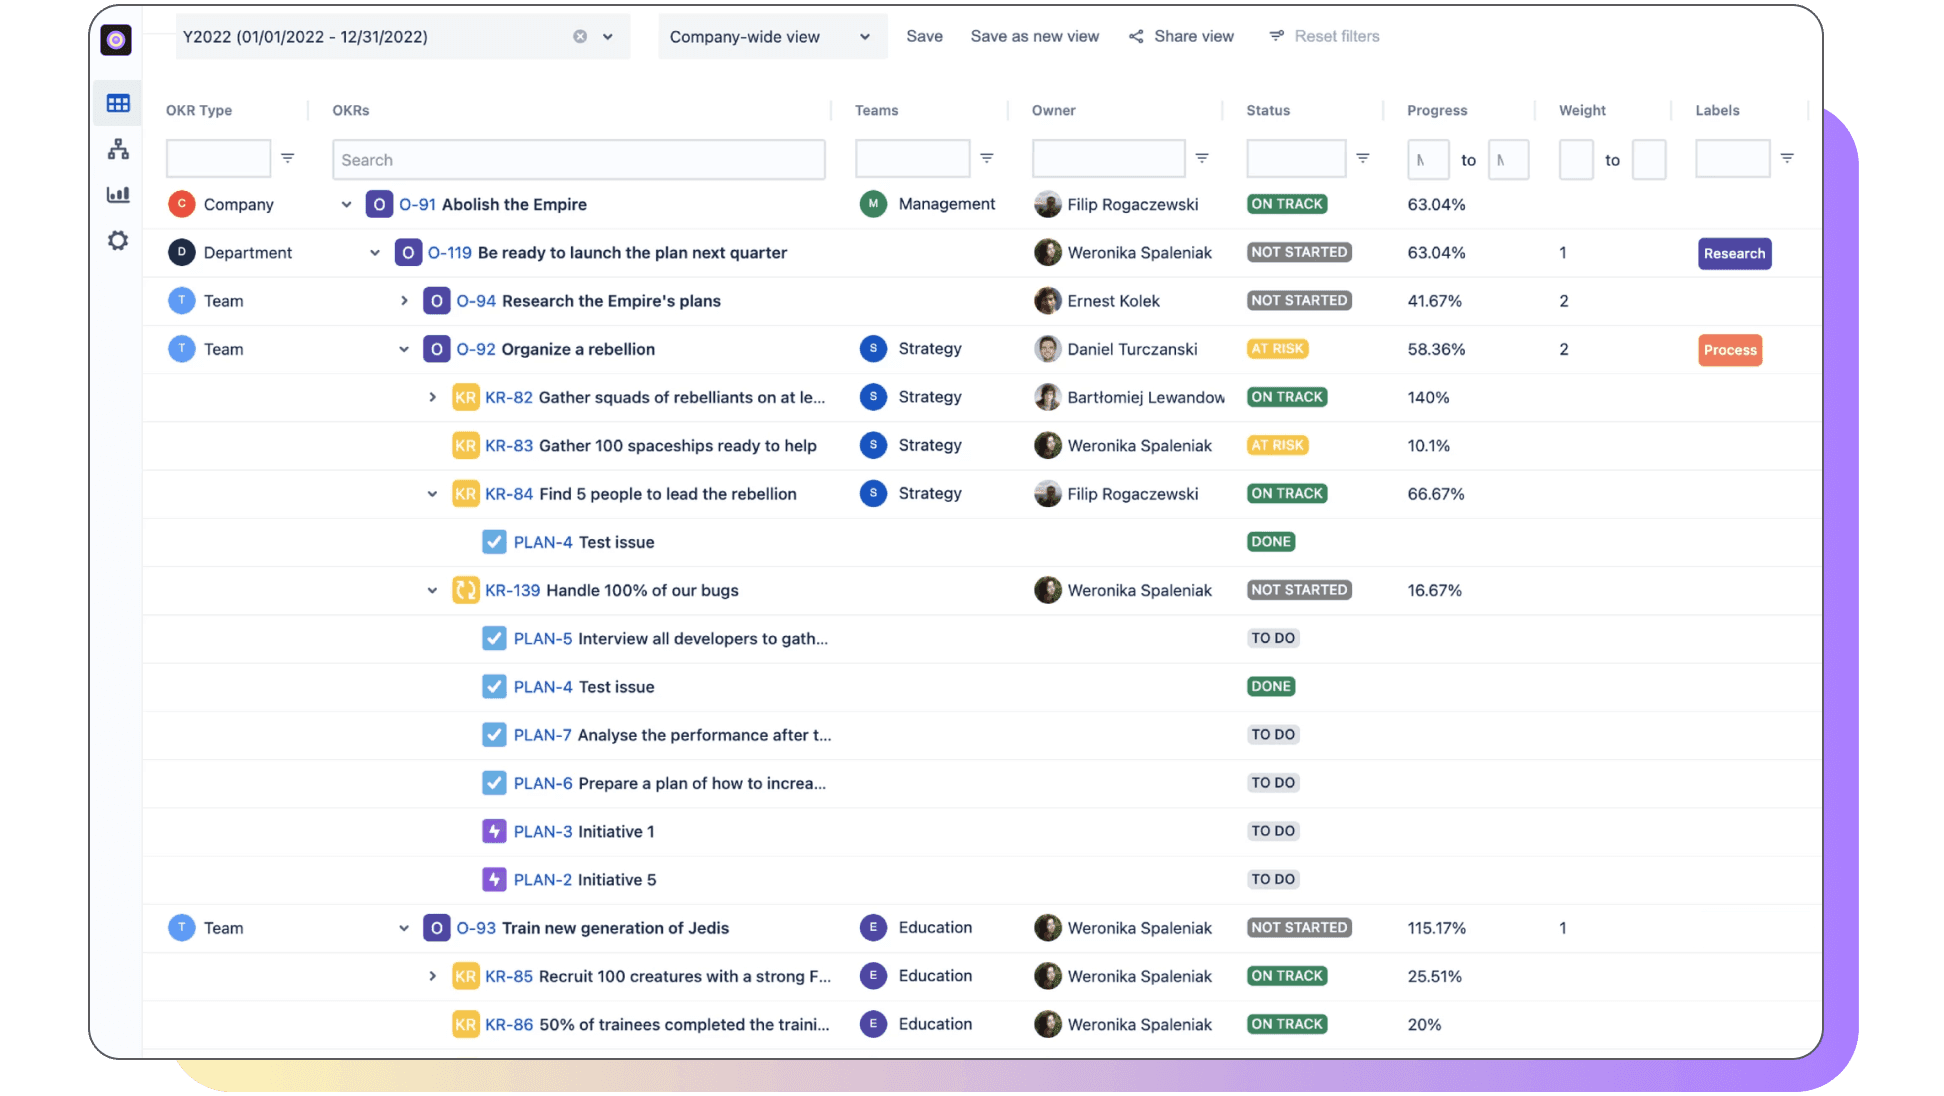The height and width of the screenshot is (1096, 1944).
Task: Expand O-94 Research the Empire's plans
Action: pyautogui.click(x=403, y=300)
